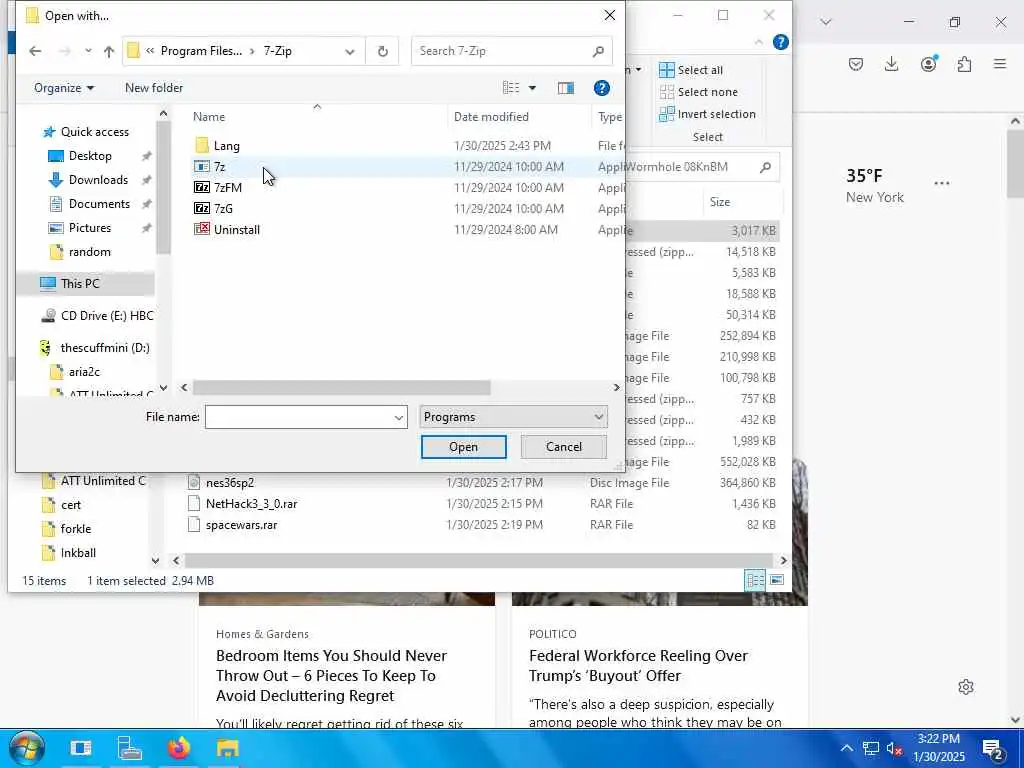
Task: Open Documents in navigation pane
Action: coord(89,204)
